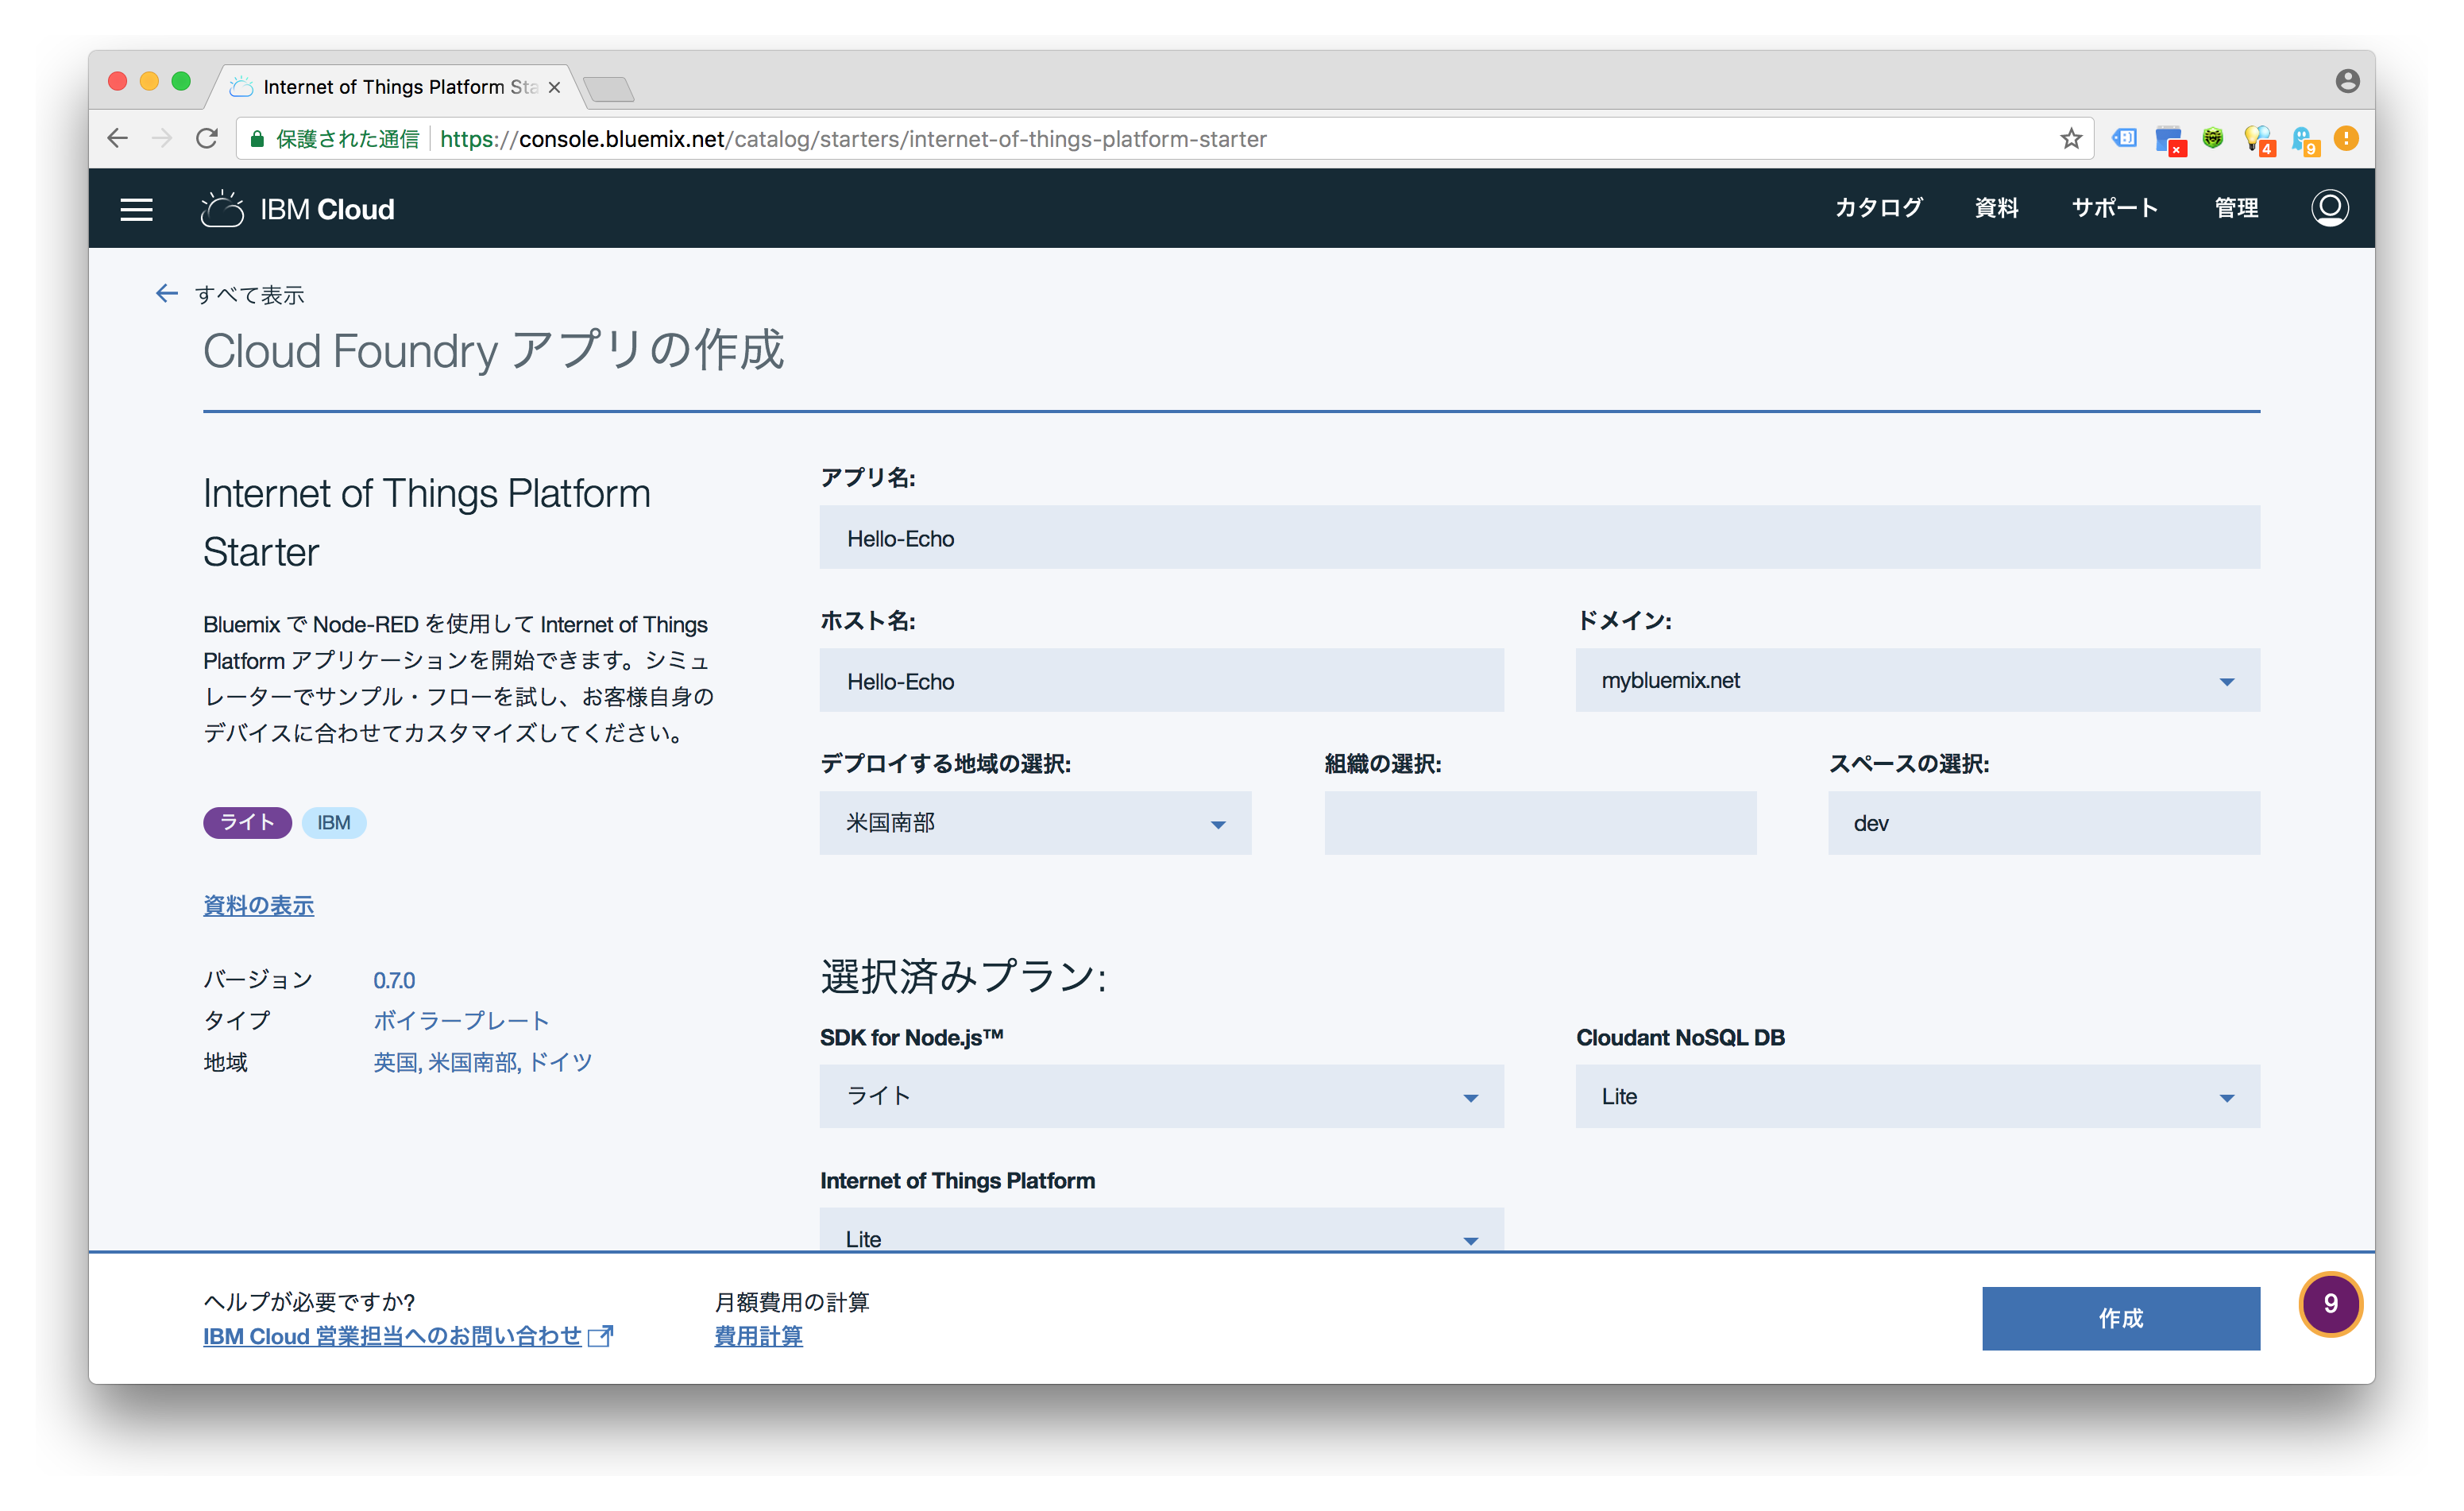Viewport: 2464px width, 1511px height.
Task: Click the back arrow beside すべて表示
Action: 166,293
